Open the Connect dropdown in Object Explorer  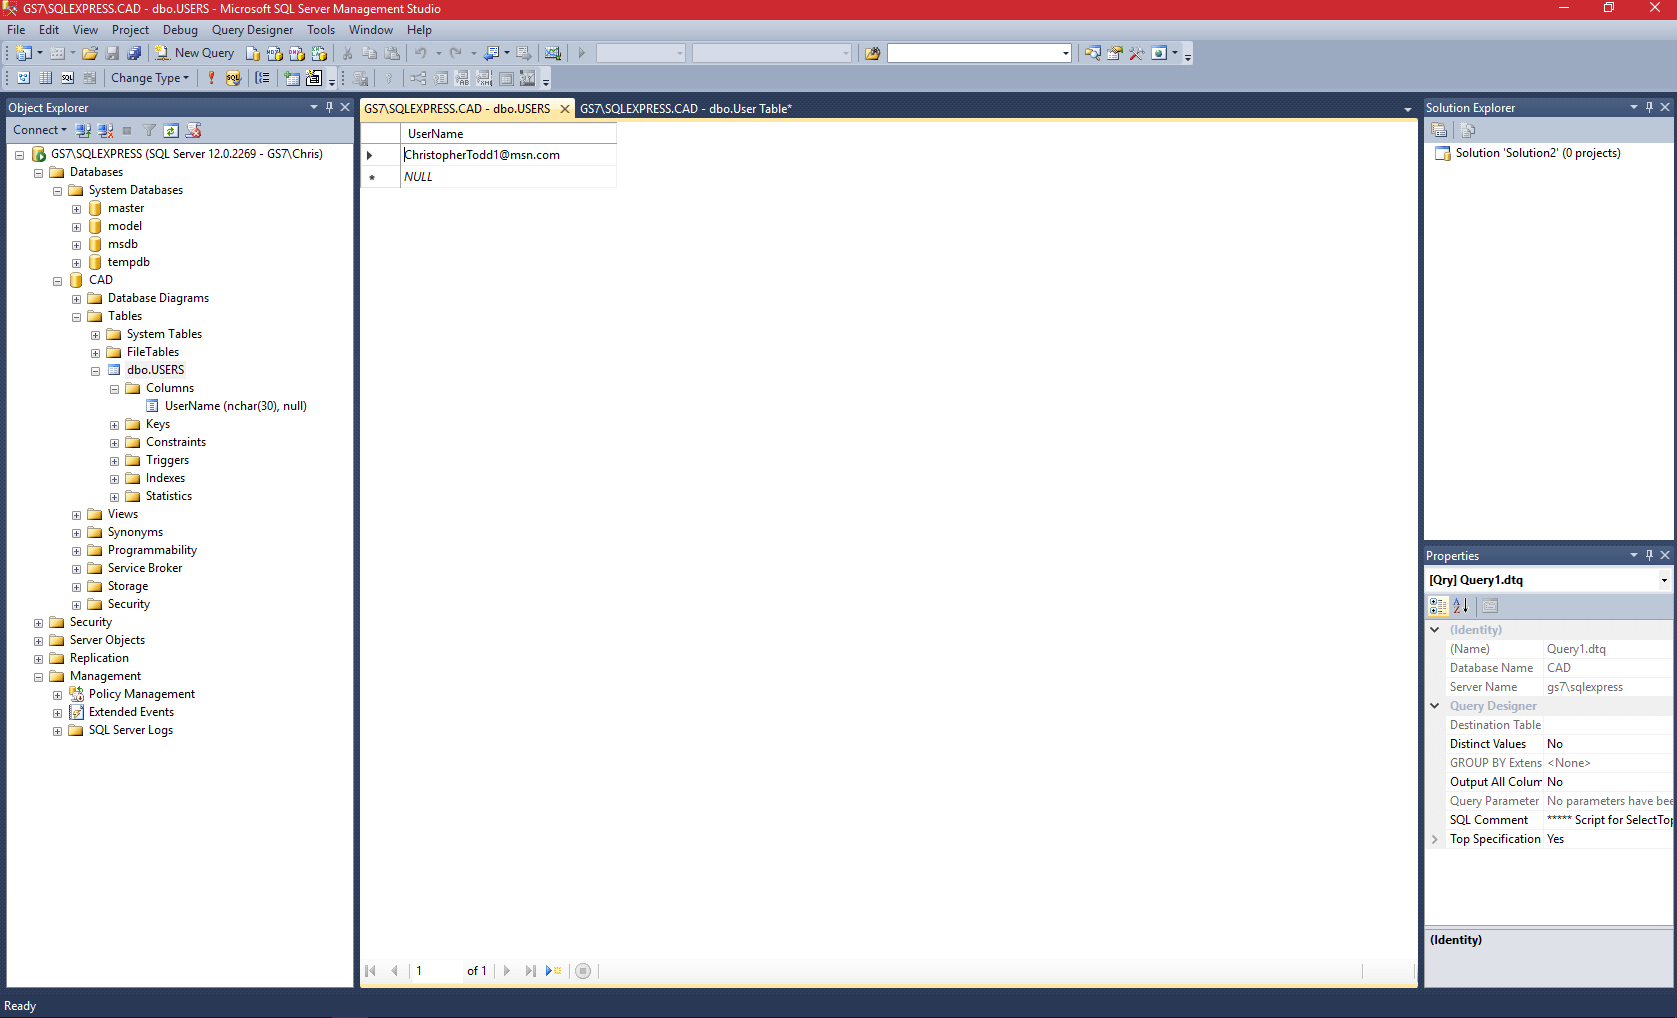click(x=40, y=130)
